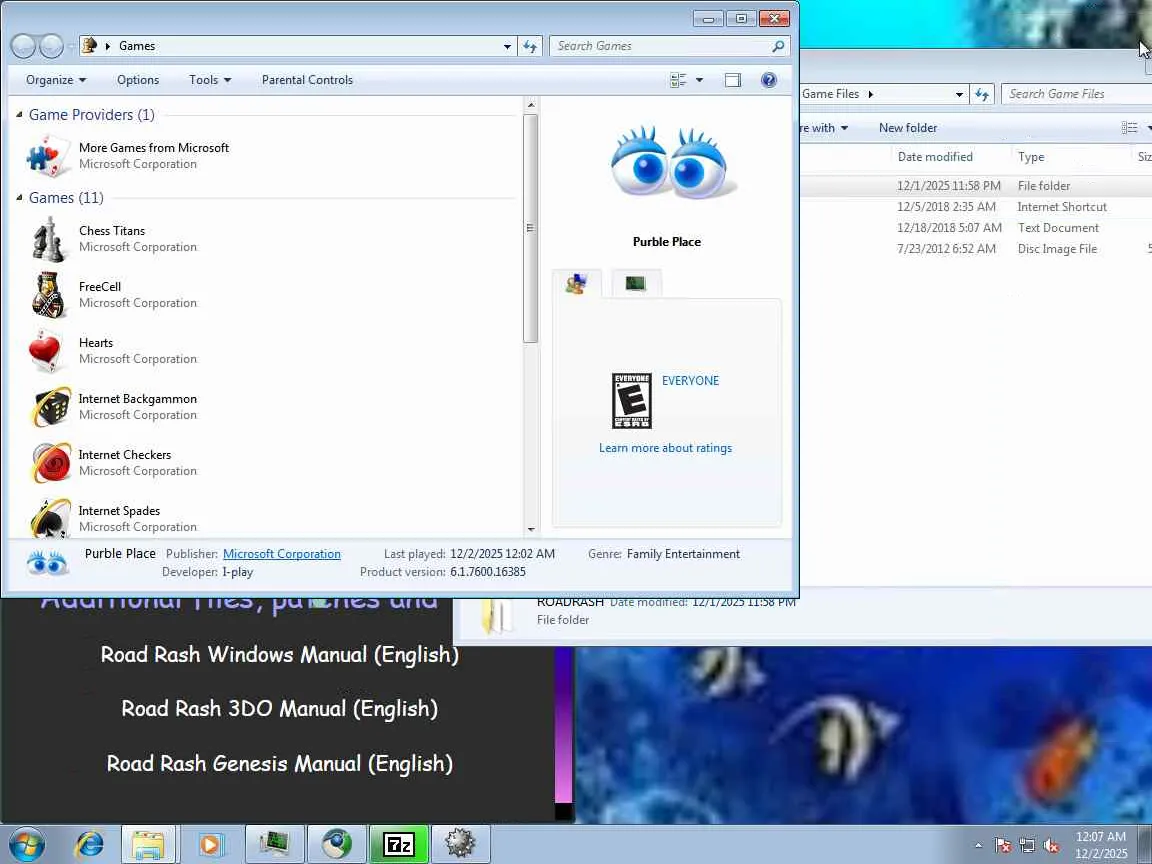Click the purple scrollbar in the web page

coord(563,724)
